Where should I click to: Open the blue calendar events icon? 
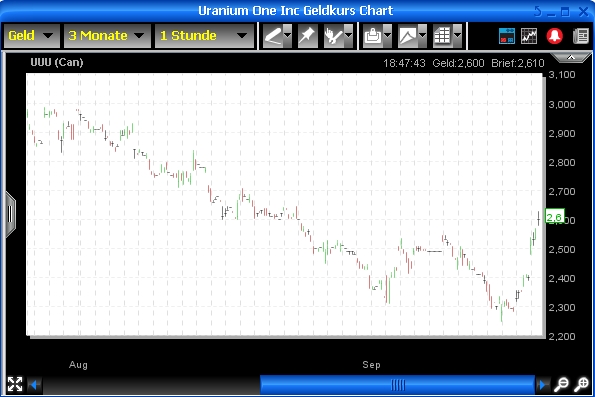pyautogui.click(x=507, y=36)
